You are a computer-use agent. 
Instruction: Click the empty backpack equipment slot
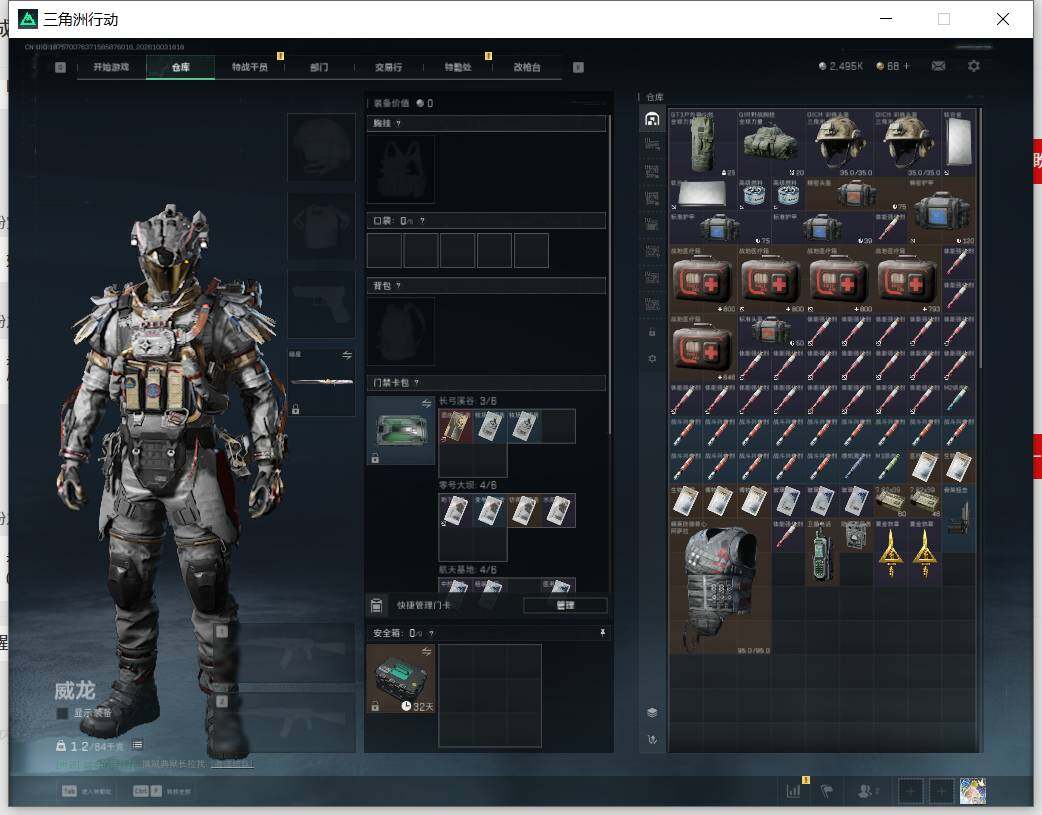pos(401,332)
